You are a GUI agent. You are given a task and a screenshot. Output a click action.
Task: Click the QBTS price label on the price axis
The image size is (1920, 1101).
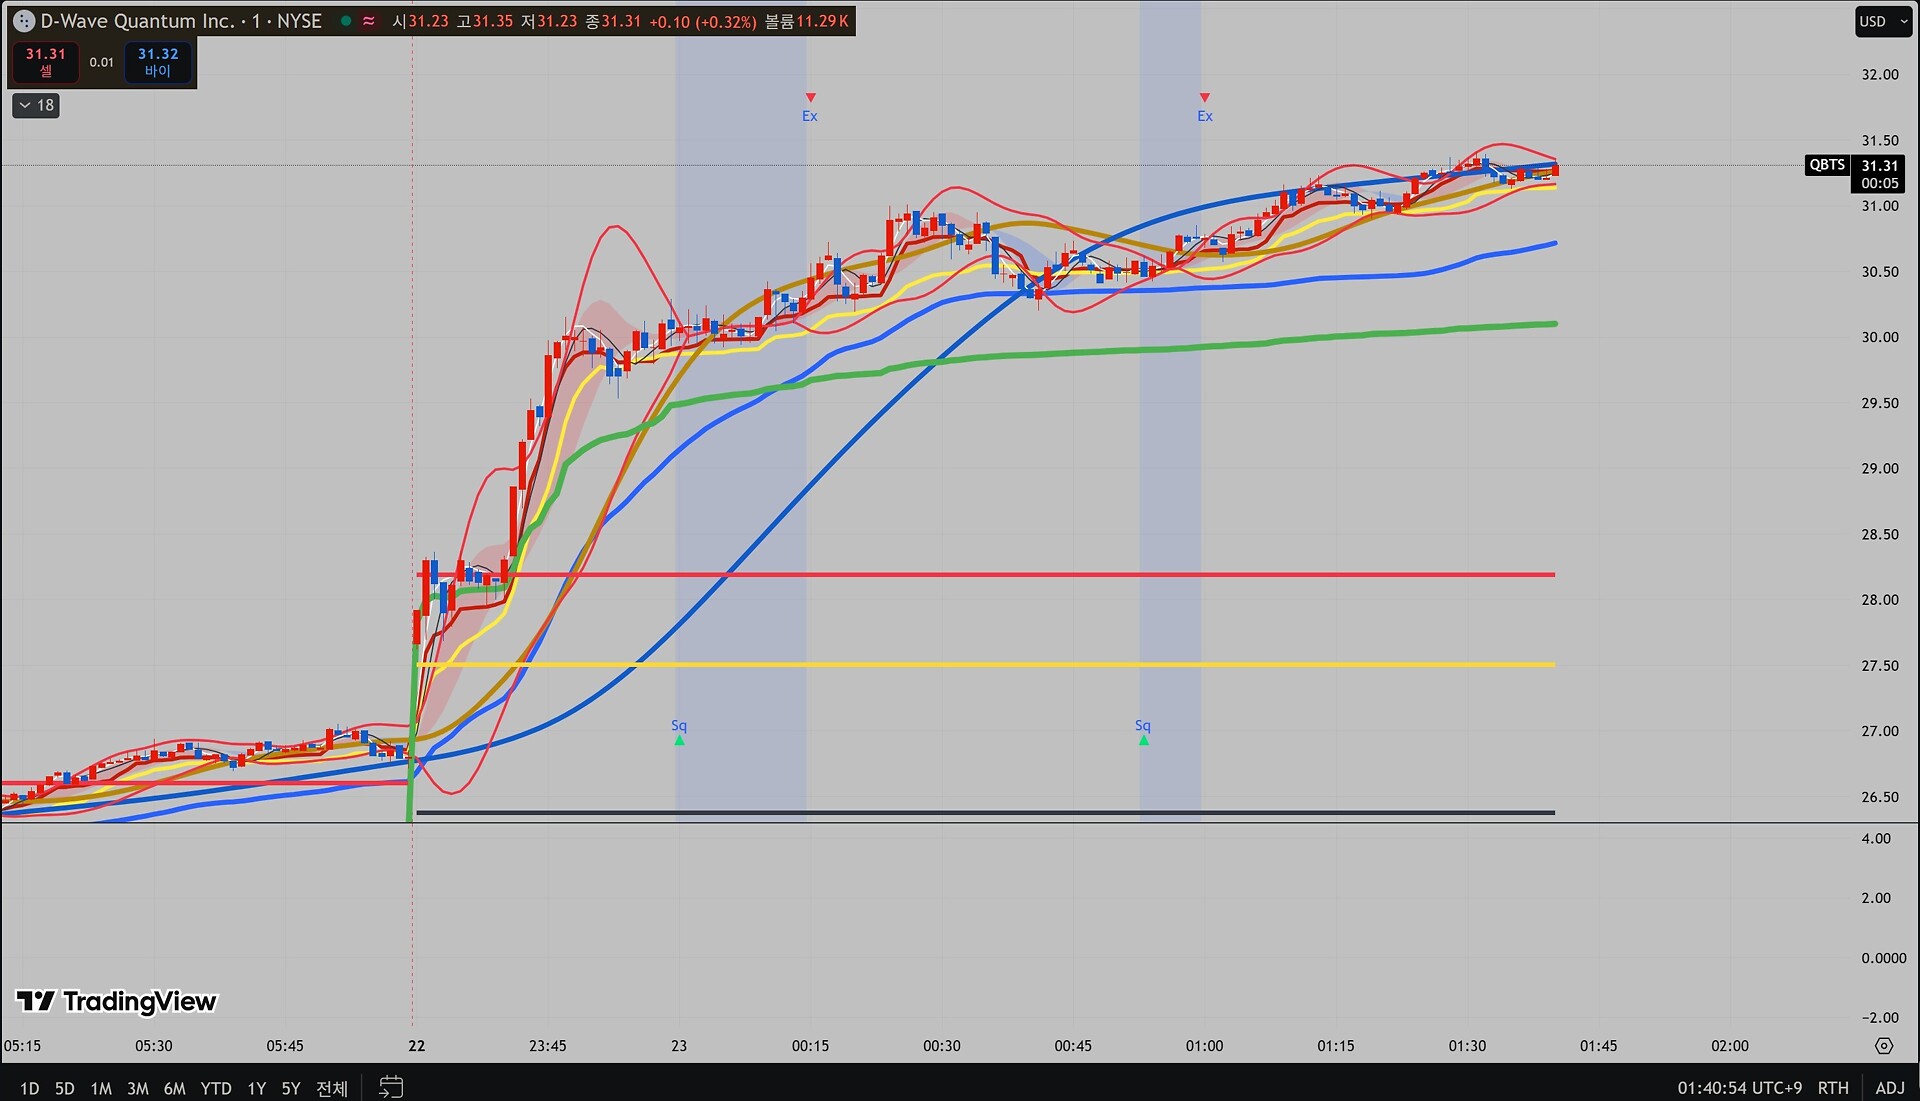coord(1826,165)
